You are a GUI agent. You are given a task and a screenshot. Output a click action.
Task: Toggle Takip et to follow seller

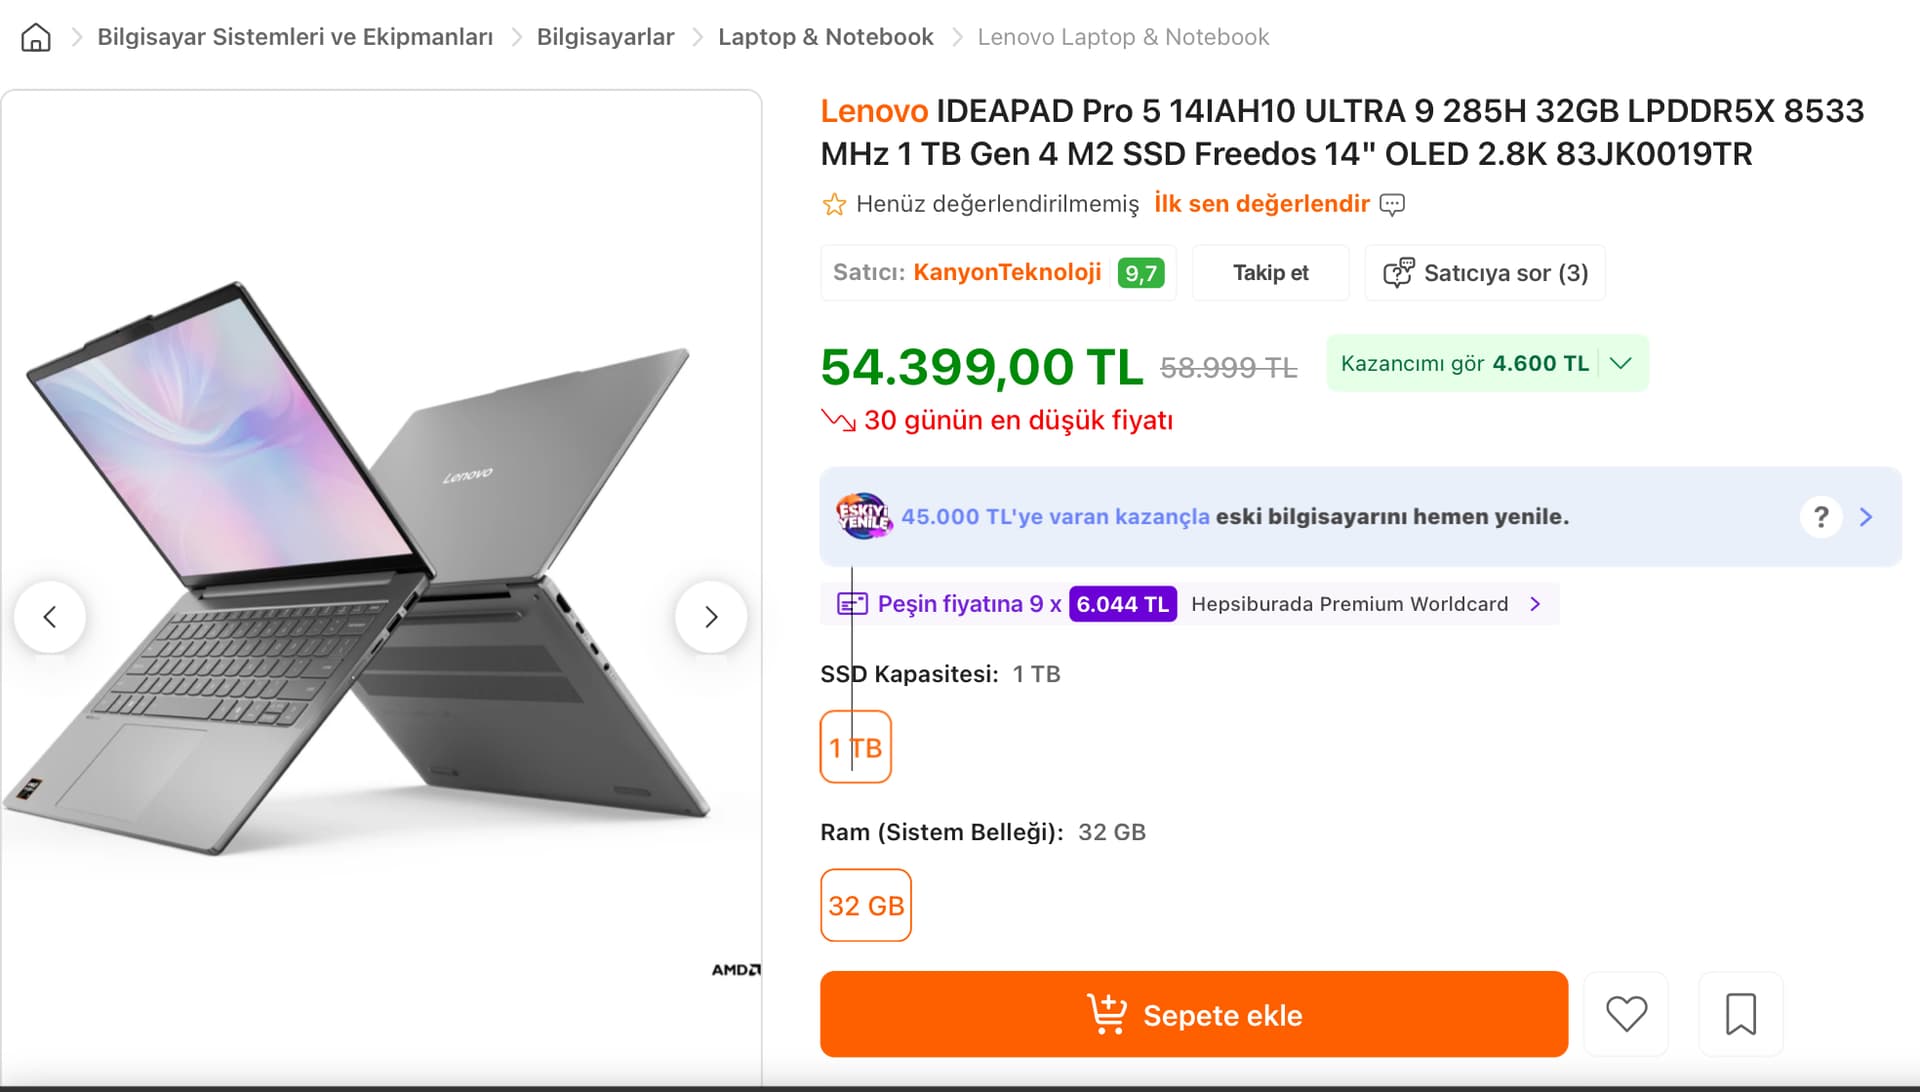point(1270,273)
